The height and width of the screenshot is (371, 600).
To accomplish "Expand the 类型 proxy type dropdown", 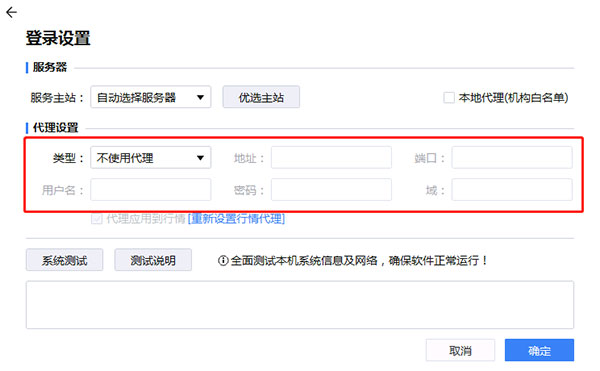I will click(x=150, y=158).
